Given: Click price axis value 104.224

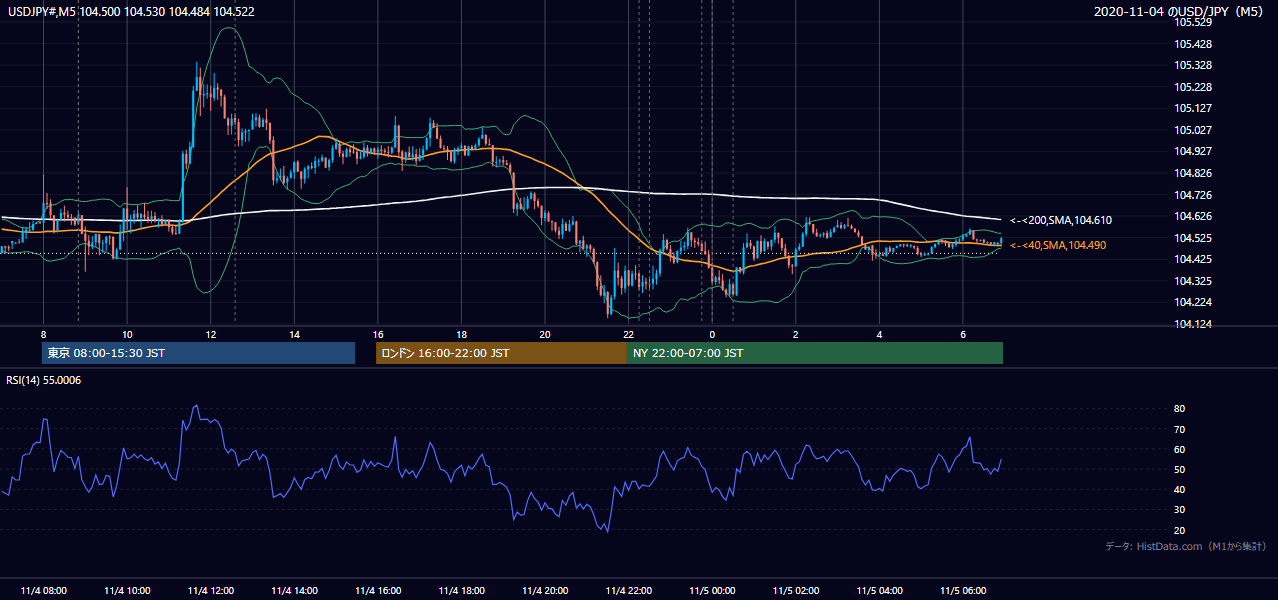Looking at the screenshot, I should [x=1193, y=302].
